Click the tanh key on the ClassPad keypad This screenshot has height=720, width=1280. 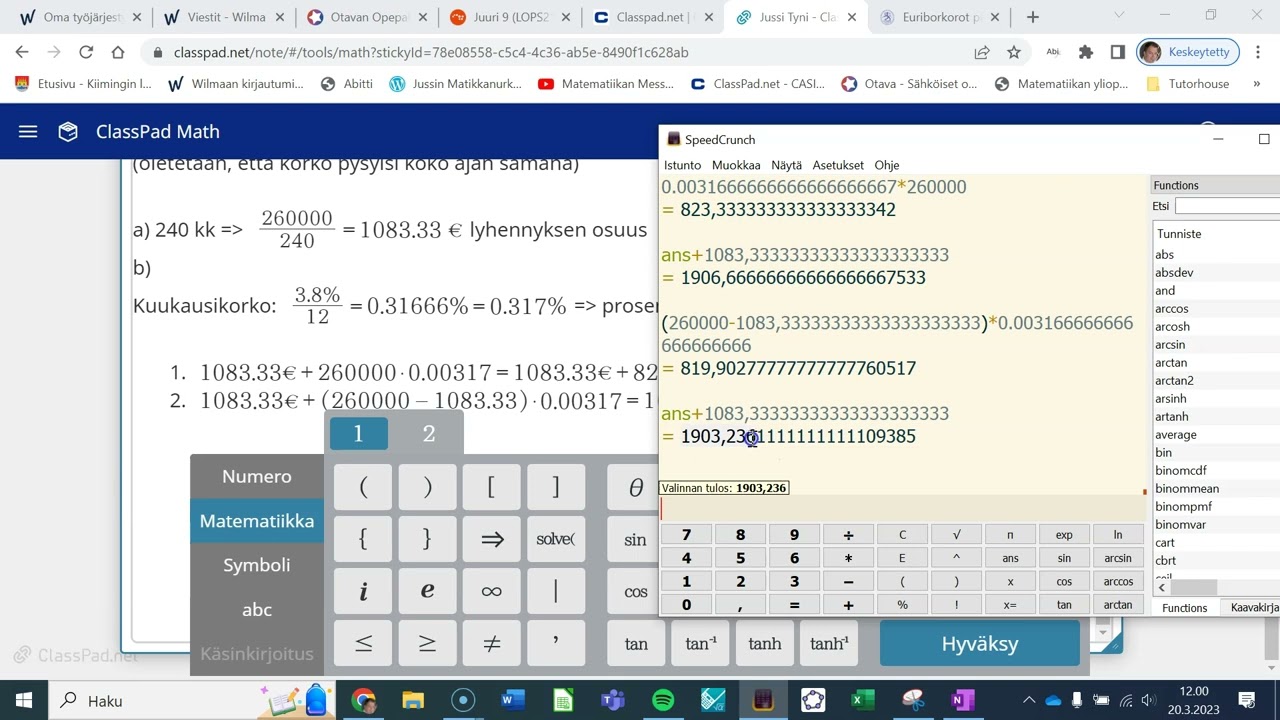pyautogui.click(x=765, y=643)
